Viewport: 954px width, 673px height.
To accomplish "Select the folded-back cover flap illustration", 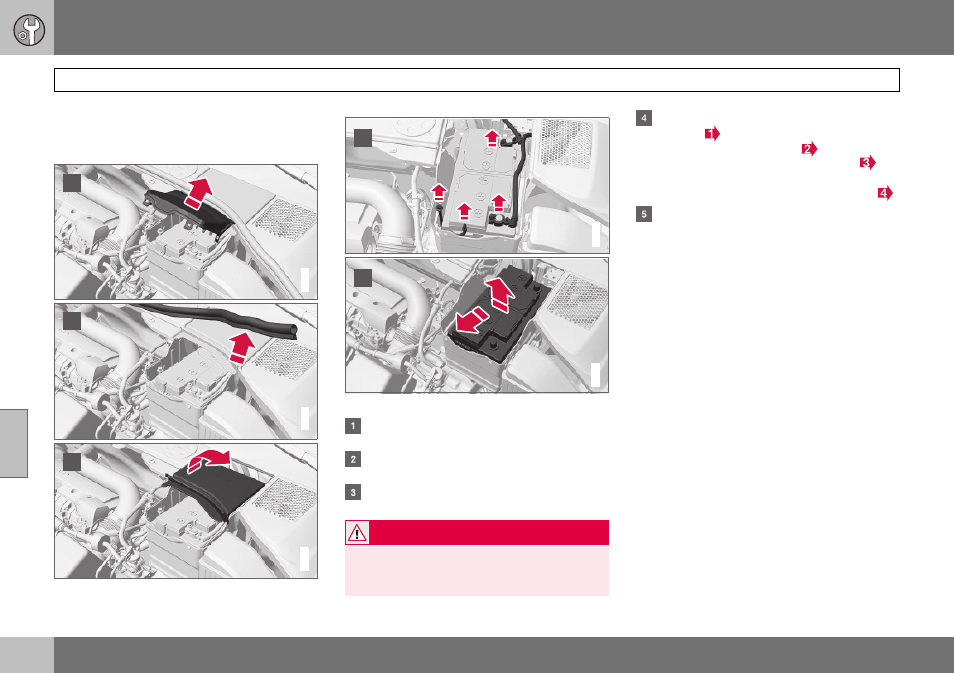I will (x=186, y=511).
